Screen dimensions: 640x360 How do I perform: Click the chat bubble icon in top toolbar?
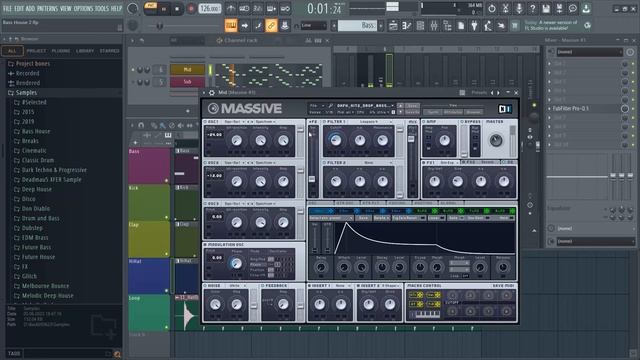(573, 9)
